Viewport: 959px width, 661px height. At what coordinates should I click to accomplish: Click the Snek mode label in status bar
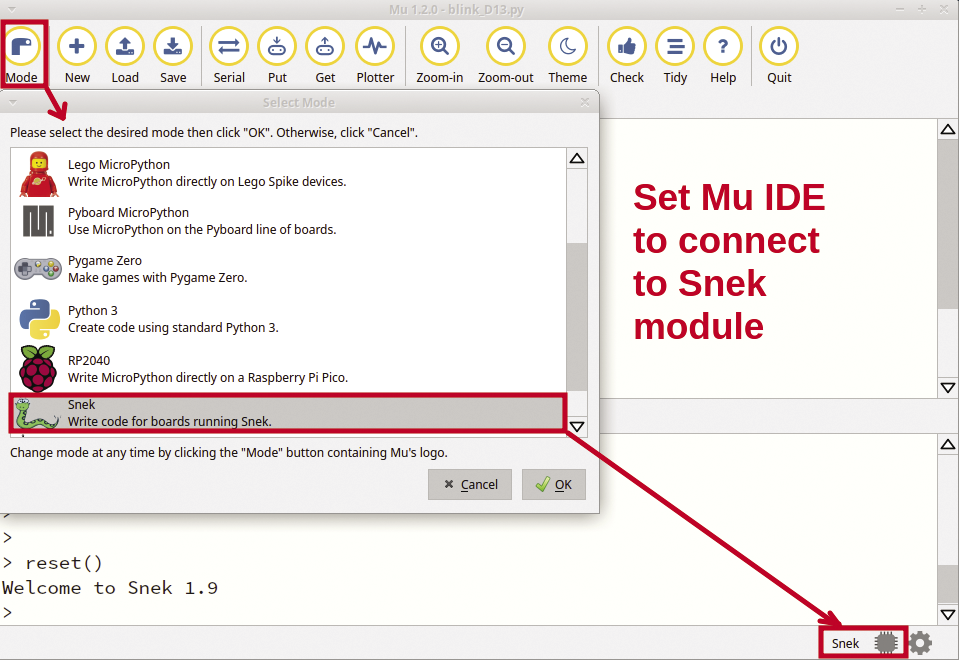coord(845,643)
